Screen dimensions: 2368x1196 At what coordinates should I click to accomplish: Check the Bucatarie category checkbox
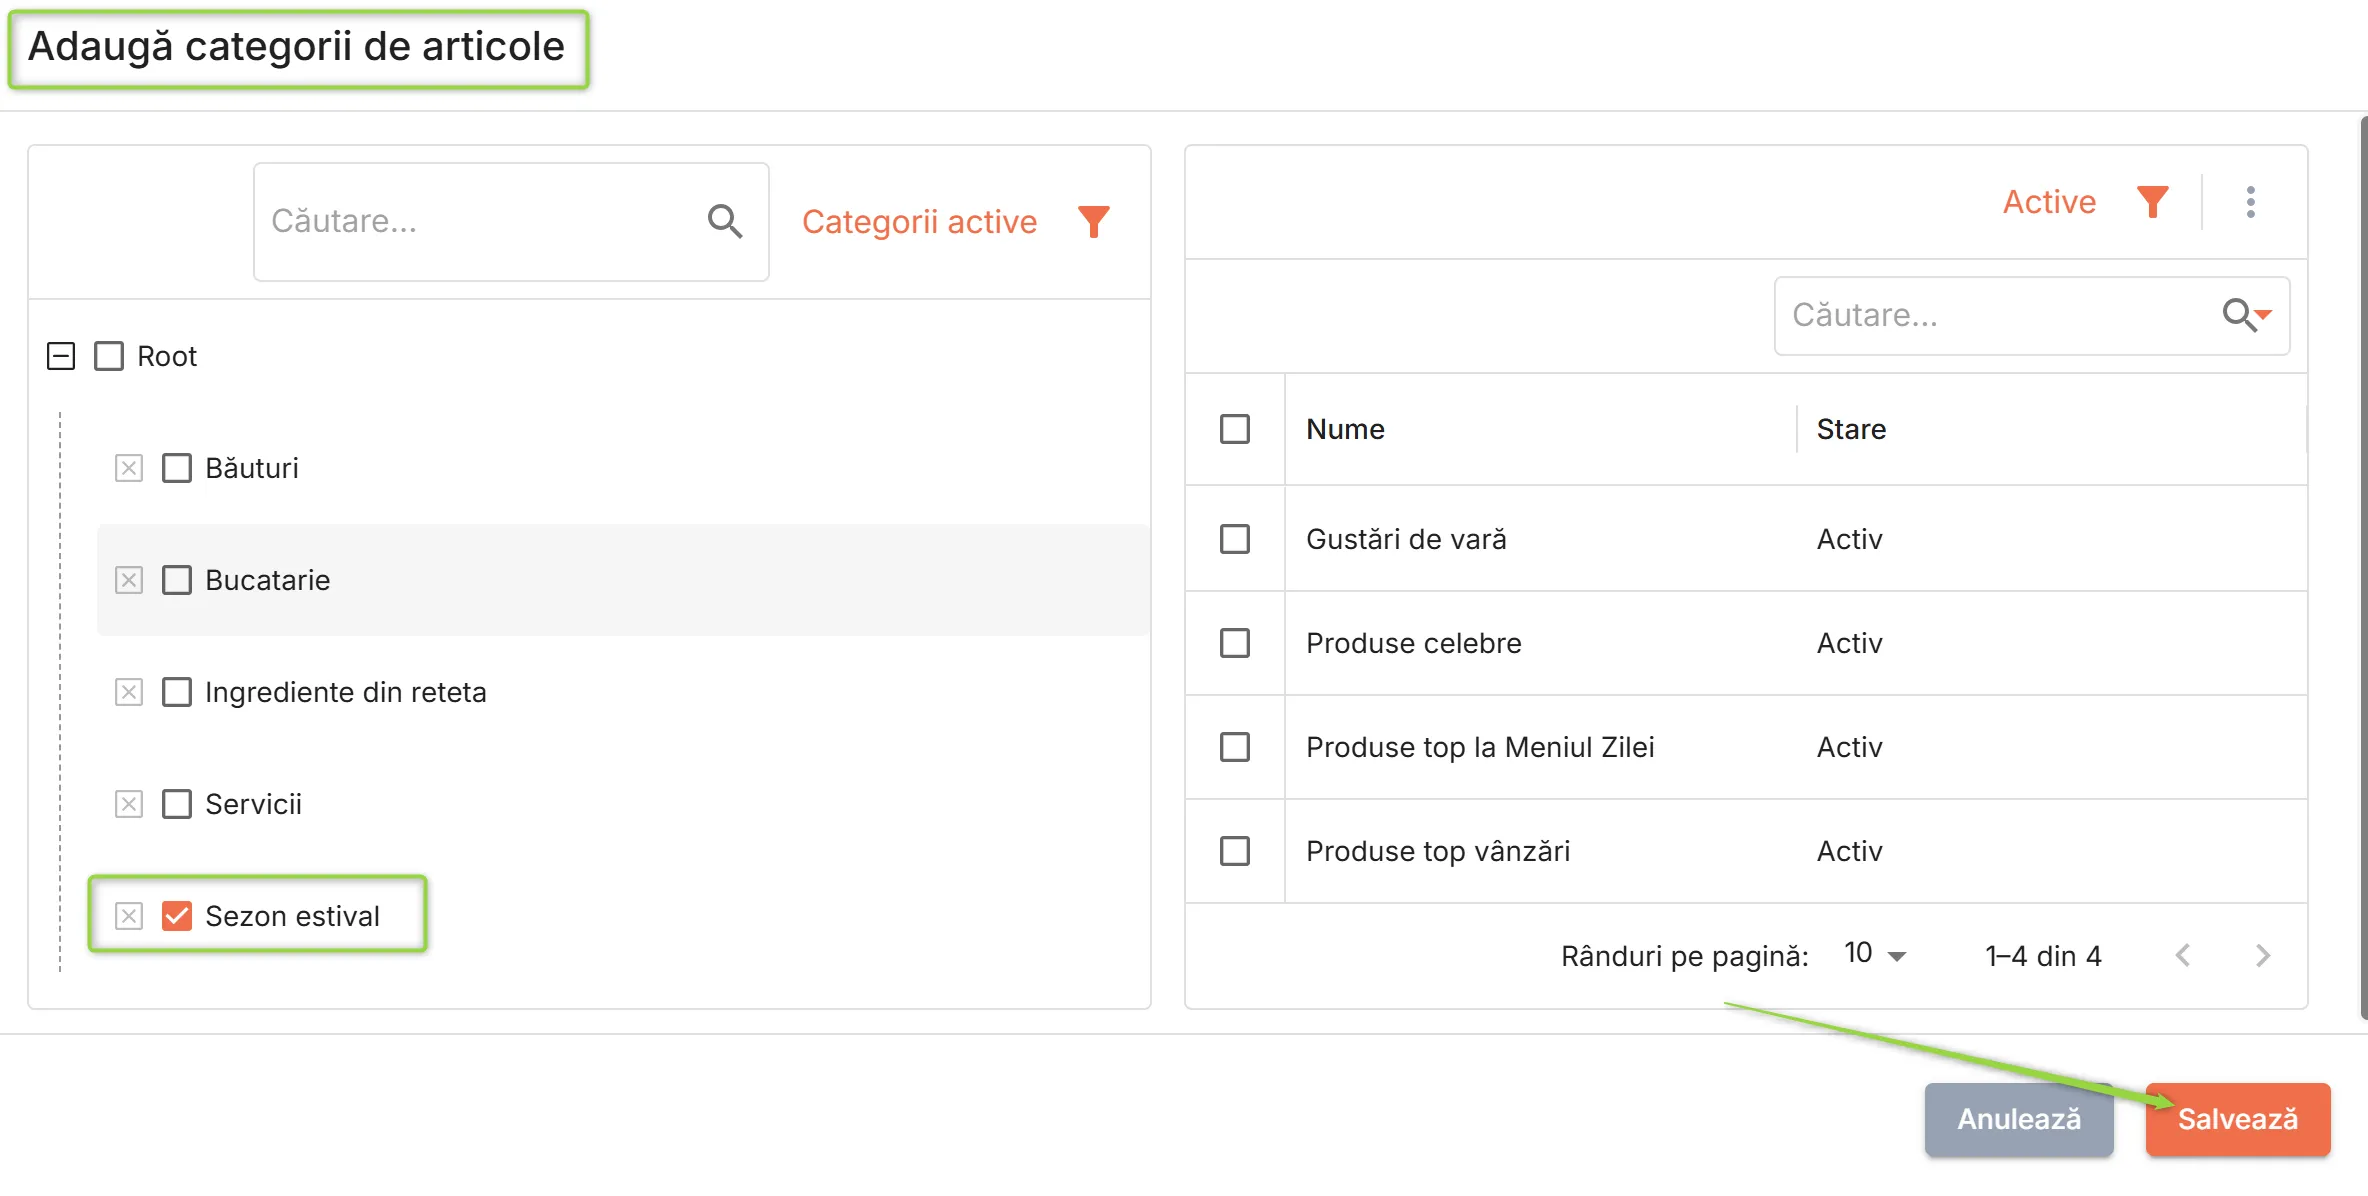177,580
